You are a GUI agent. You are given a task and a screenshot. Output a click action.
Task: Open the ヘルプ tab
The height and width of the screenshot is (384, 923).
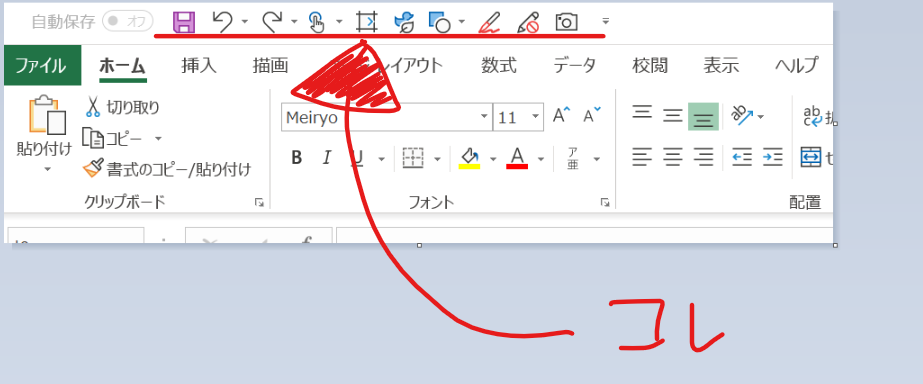796,65
